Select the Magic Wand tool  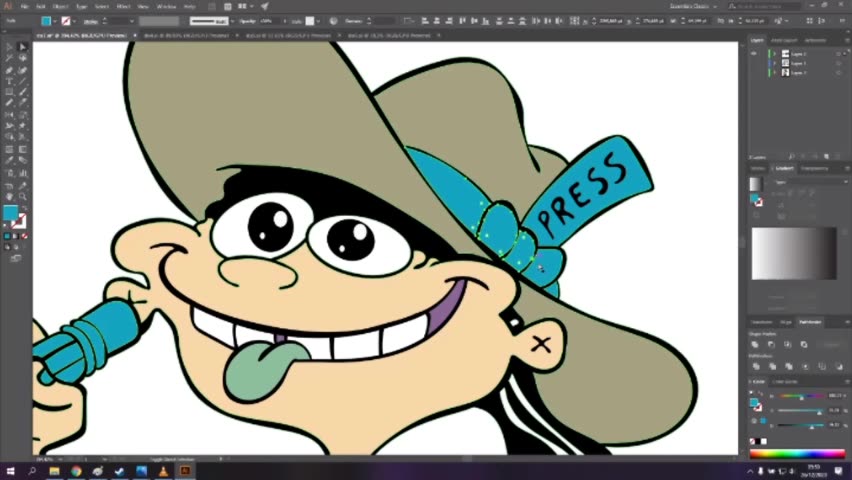coord(9,58)
